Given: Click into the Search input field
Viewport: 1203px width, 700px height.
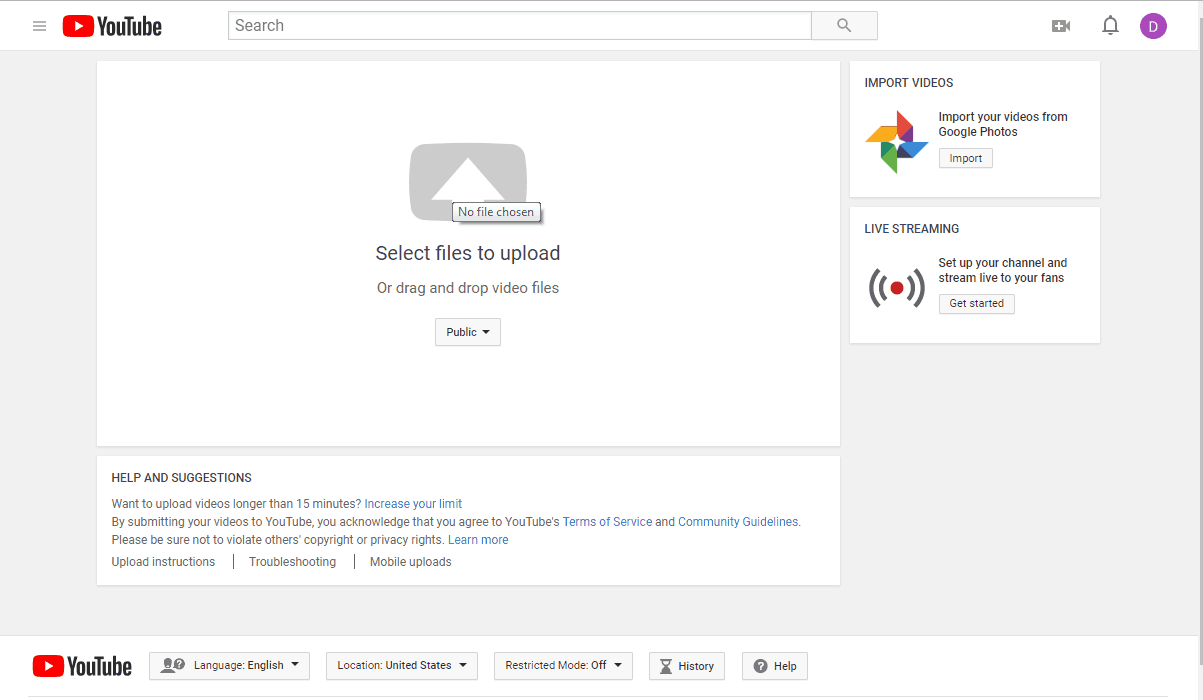Looking at the screenshot, I should point(519,26).
